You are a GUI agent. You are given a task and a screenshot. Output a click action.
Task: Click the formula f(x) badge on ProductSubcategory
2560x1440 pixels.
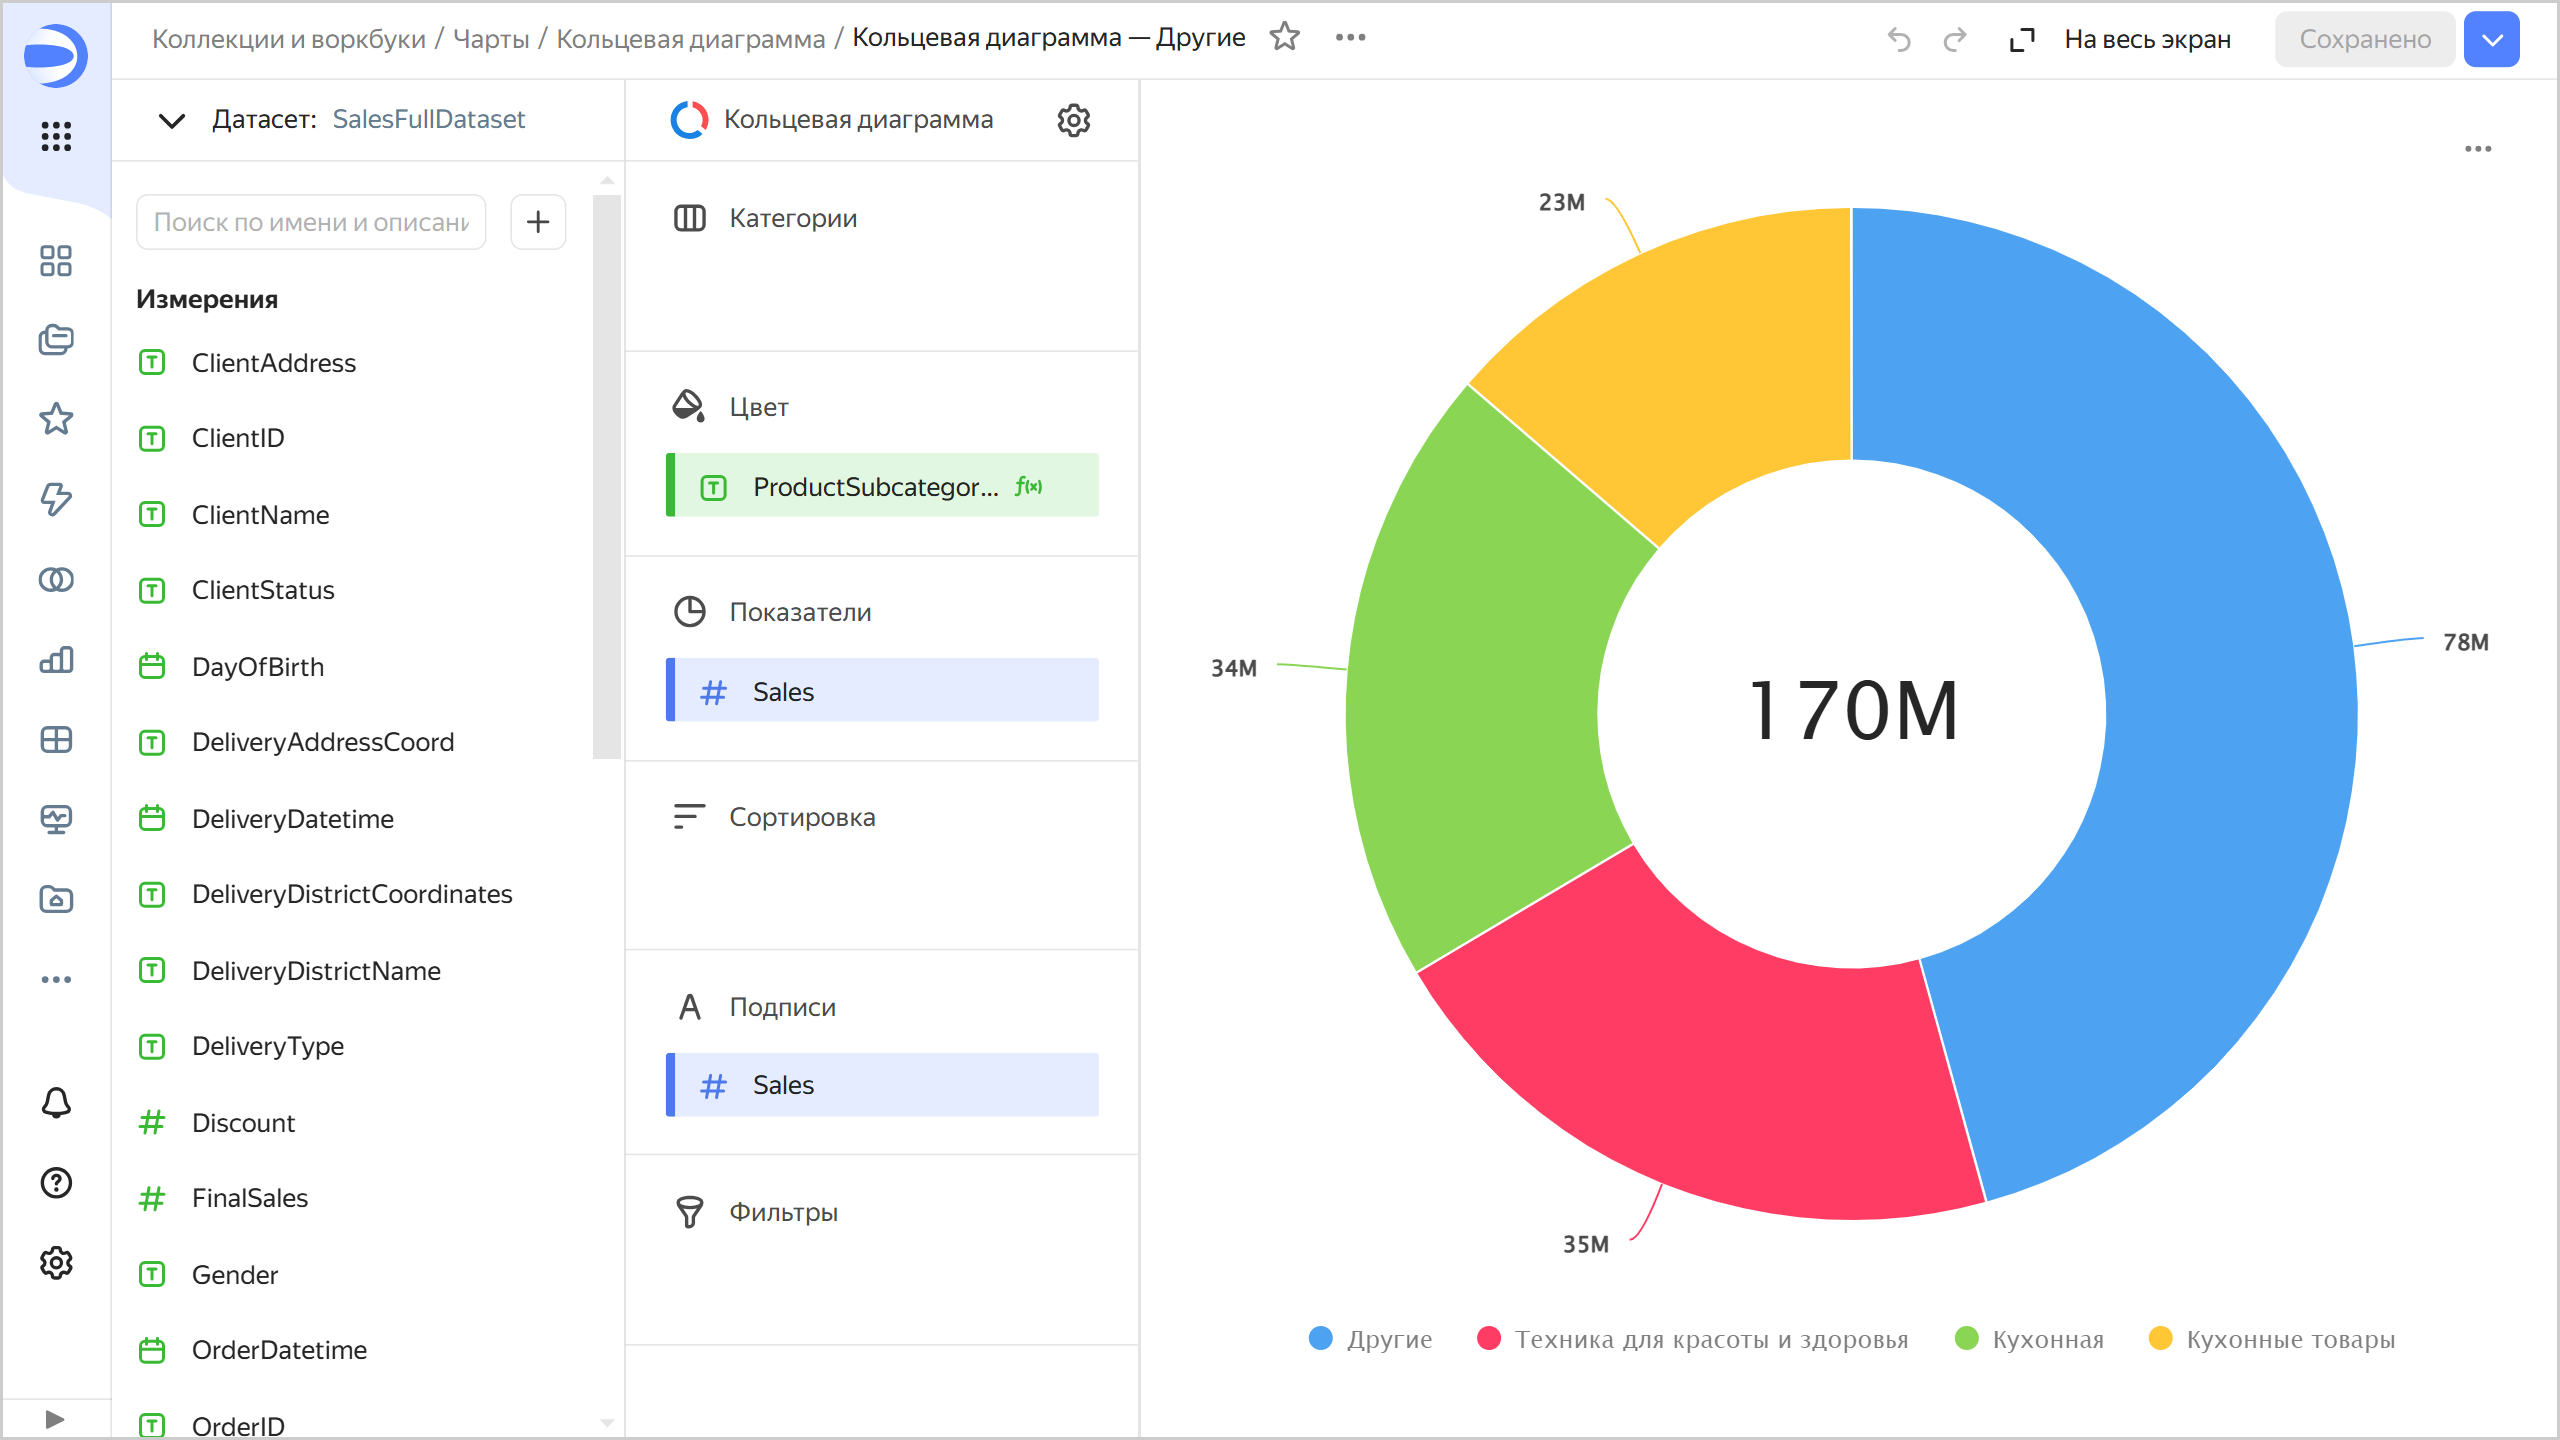pyautogui.click(x=1029, y=487)
